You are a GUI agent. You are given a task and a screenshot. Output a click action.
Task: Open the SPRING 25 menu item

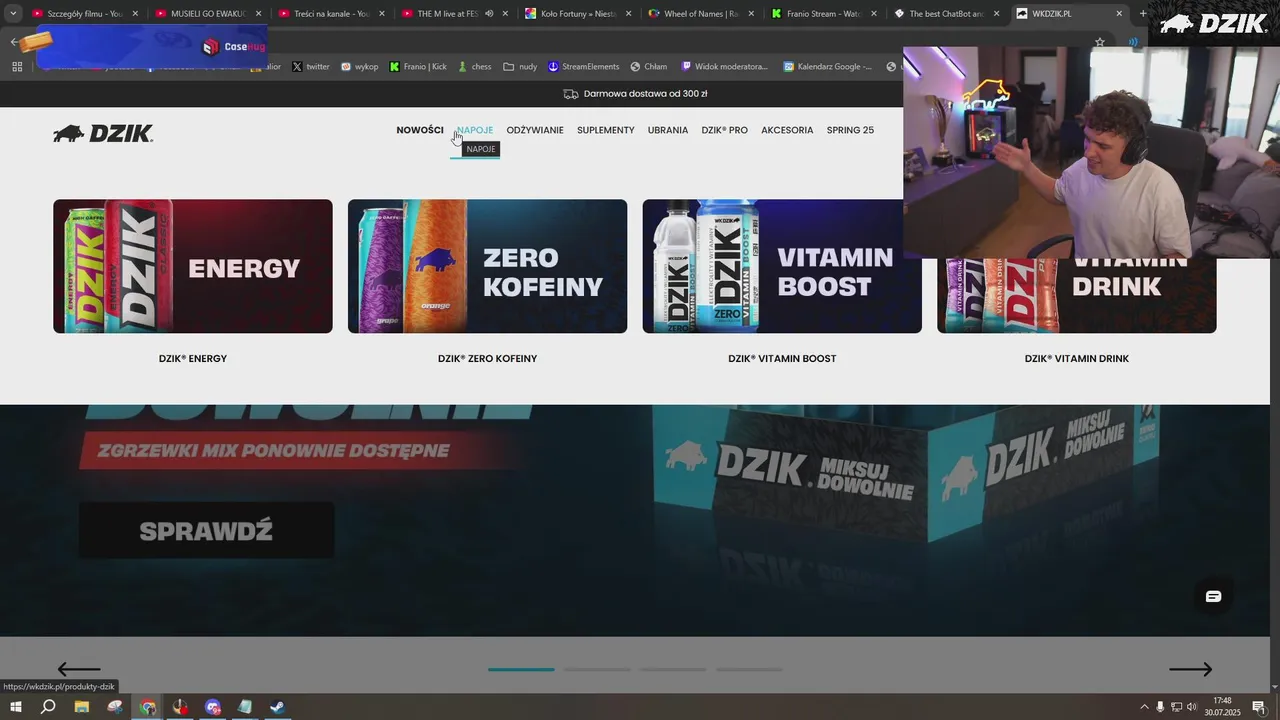pos(850,130)
